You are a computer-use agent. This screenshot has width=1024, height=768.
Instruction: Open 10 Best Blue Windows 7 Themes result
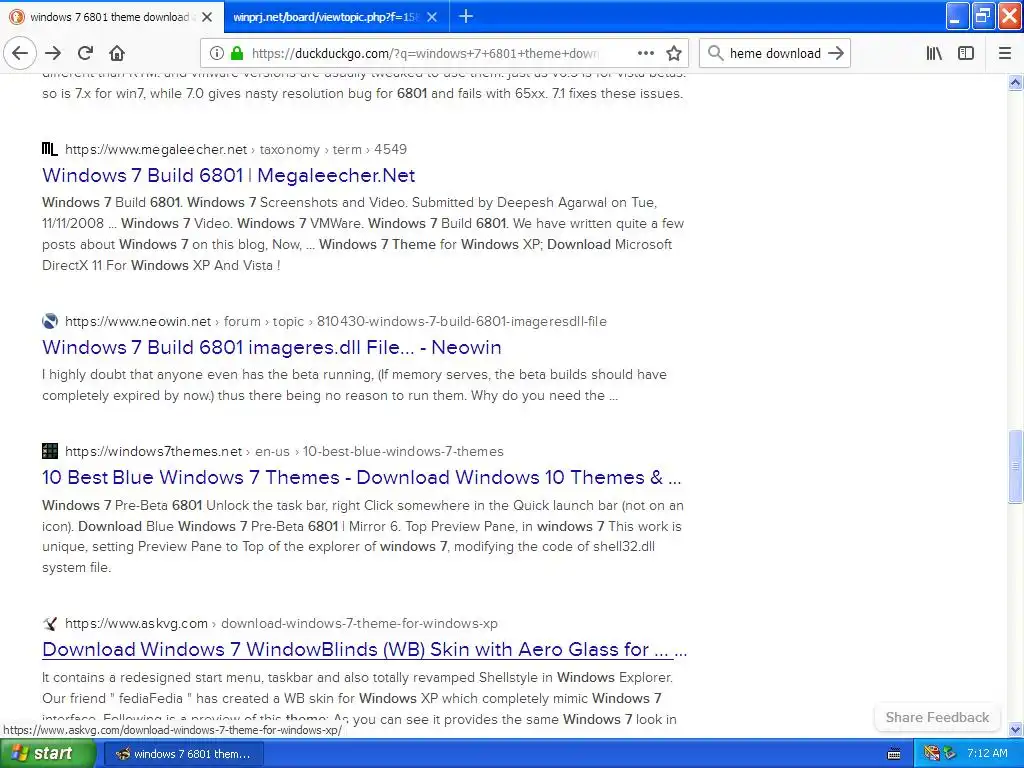[x=362, y=477]
